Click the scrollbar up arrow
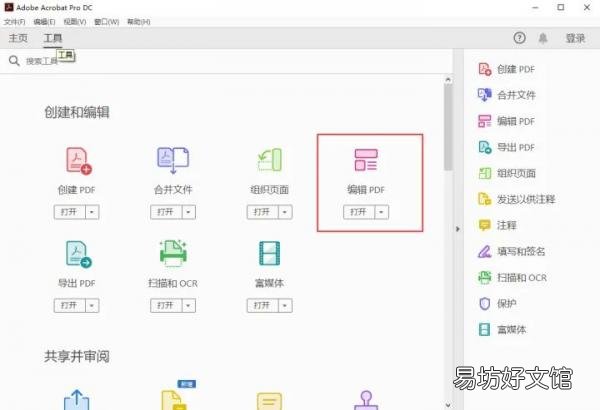The width and height of the screenshot is (600, 410). pyautogui.click(x=448, y=80)
